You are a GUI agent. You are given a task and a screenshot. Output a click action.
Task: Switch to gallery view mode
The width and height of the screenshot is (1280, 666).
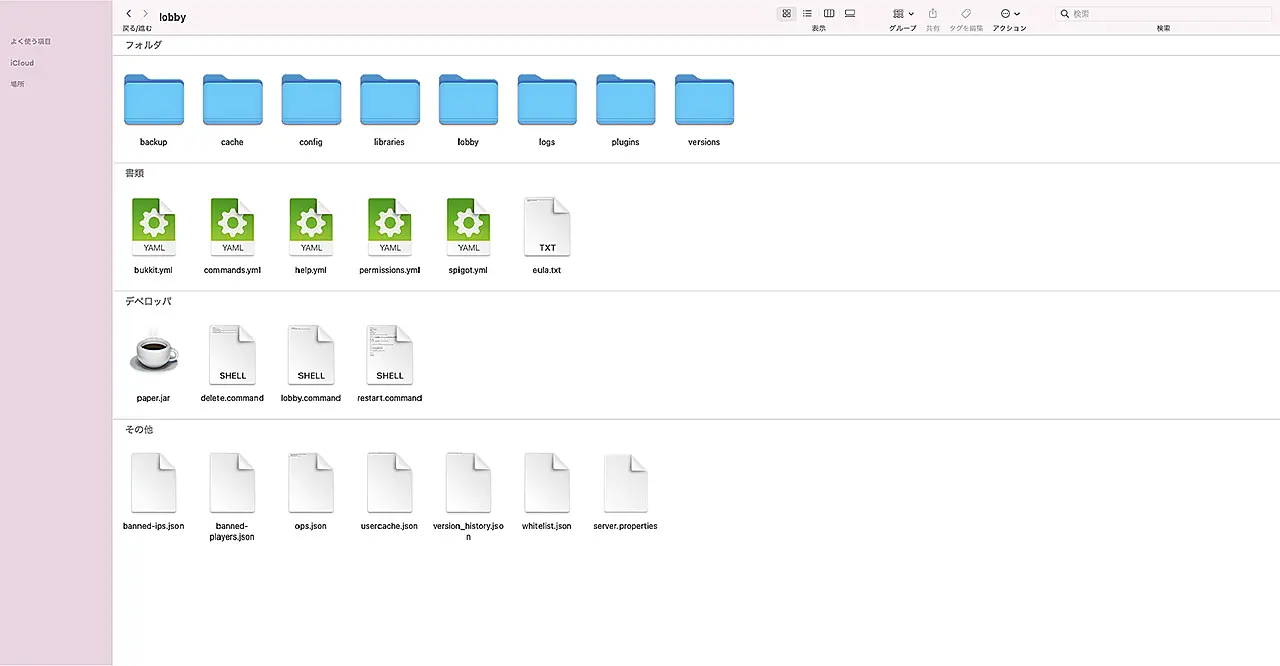pyautogui.click(x=850, y=13)
